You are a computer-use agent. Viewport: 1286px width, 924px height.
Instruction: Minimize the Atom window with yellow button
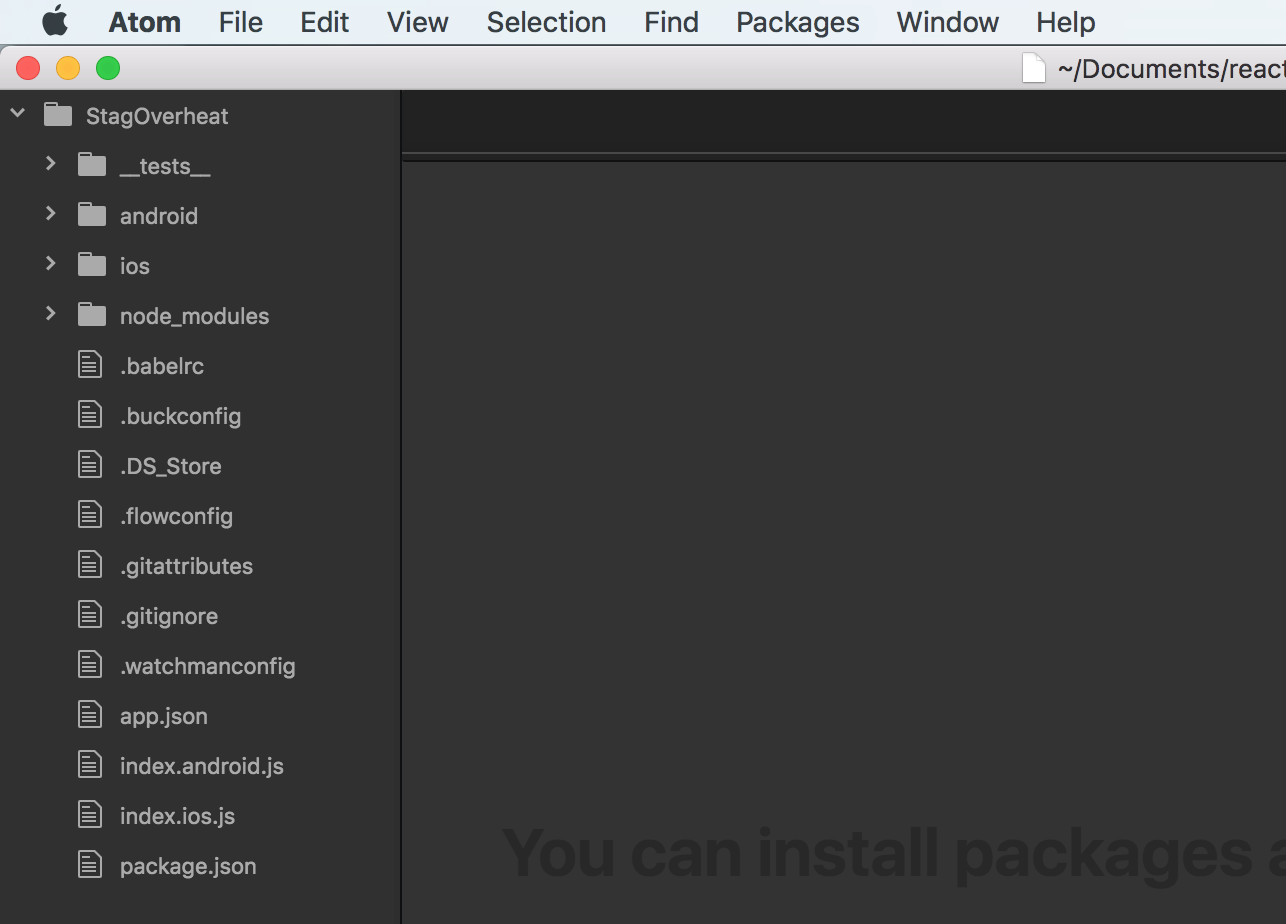(x=68, y=68)
